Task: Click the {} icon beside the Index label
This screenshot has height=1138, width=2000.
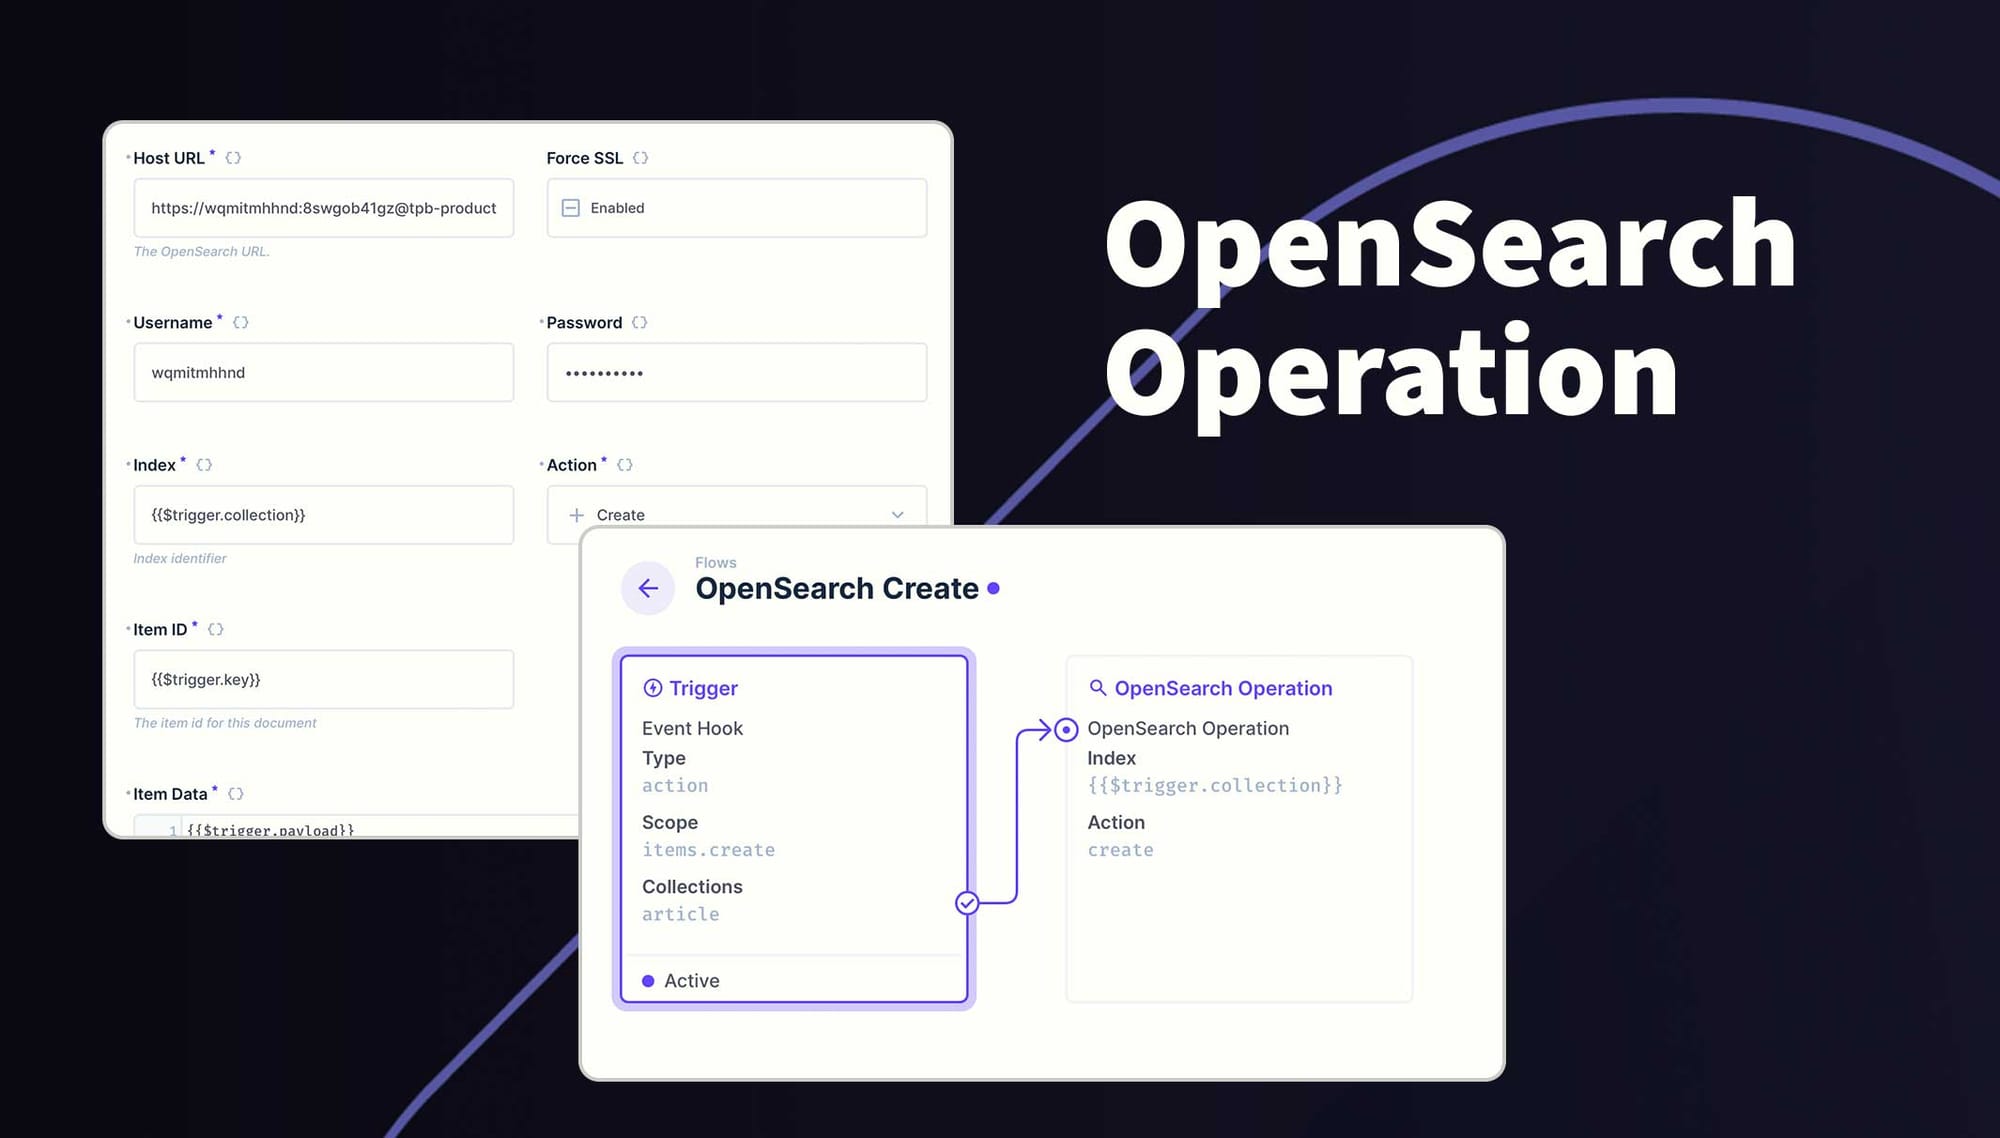Action: coord(204,464)
